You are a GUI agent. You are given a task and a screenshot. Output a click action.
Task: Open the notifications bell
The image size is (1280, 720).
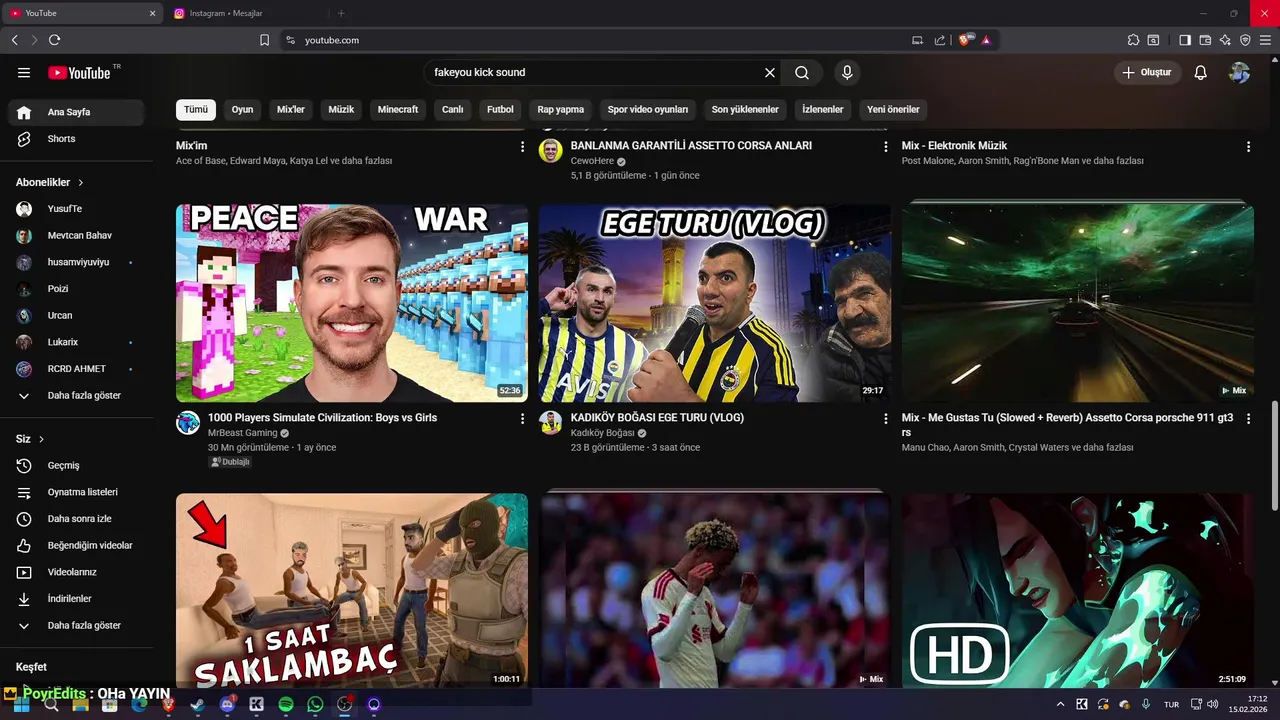click(x=1201, y=73)
